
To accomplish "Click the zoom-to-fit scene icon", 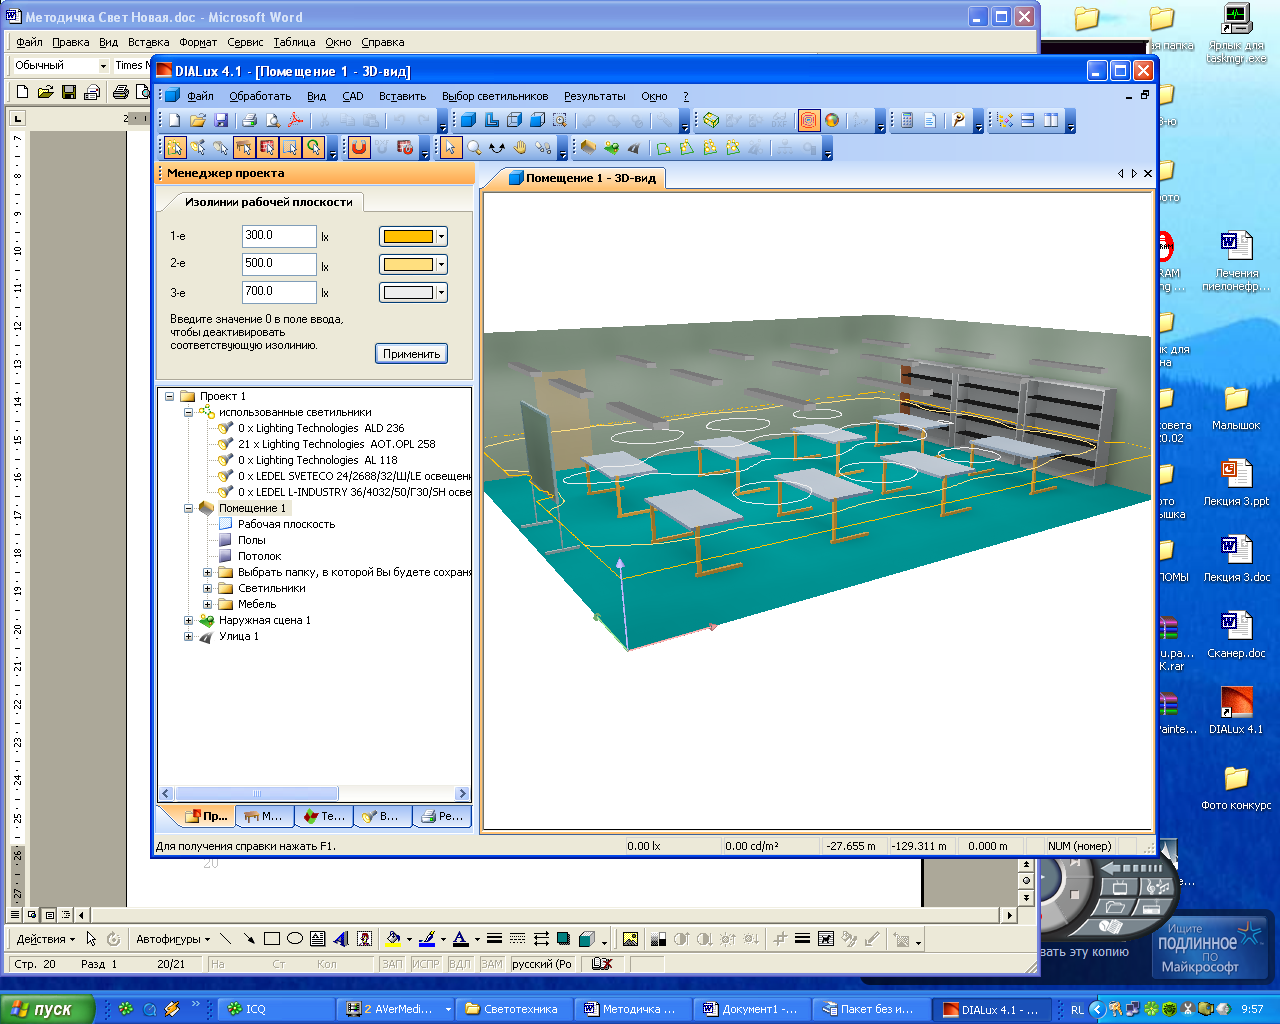I will click(x=560, y=120).
